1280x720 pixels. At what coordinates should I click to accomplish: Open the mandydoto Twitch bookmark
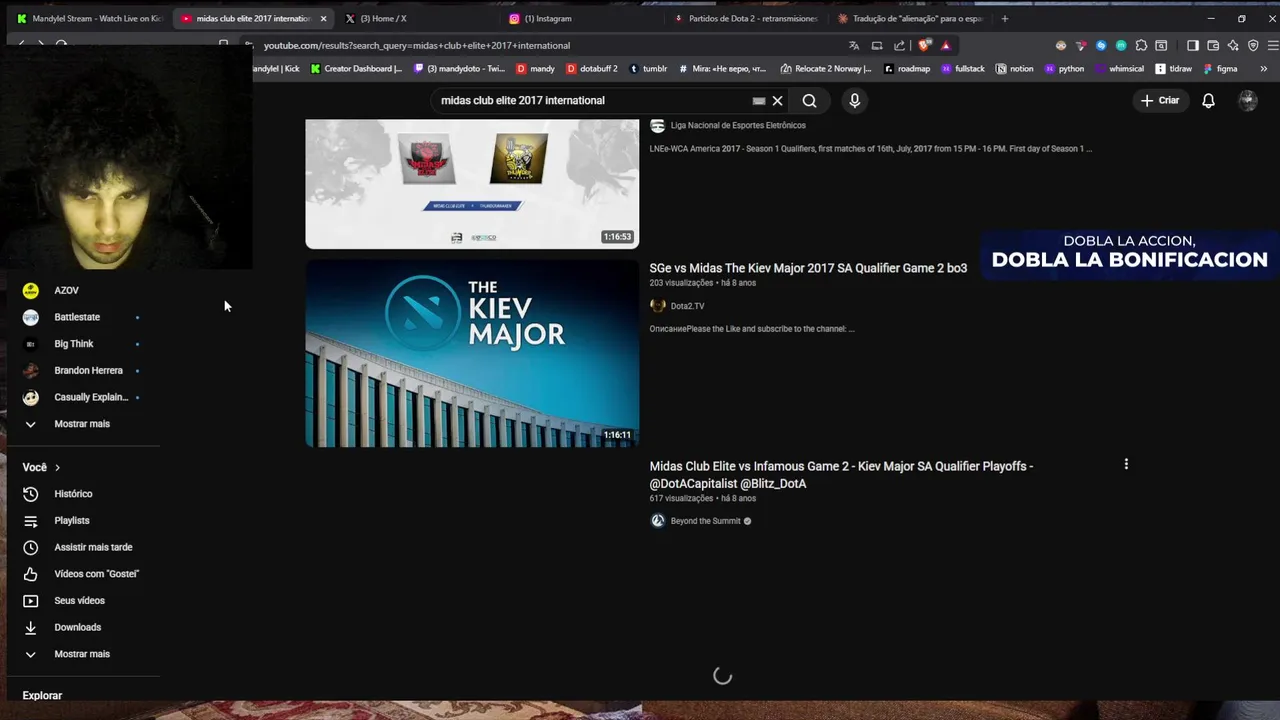click(x=459, y=69)
